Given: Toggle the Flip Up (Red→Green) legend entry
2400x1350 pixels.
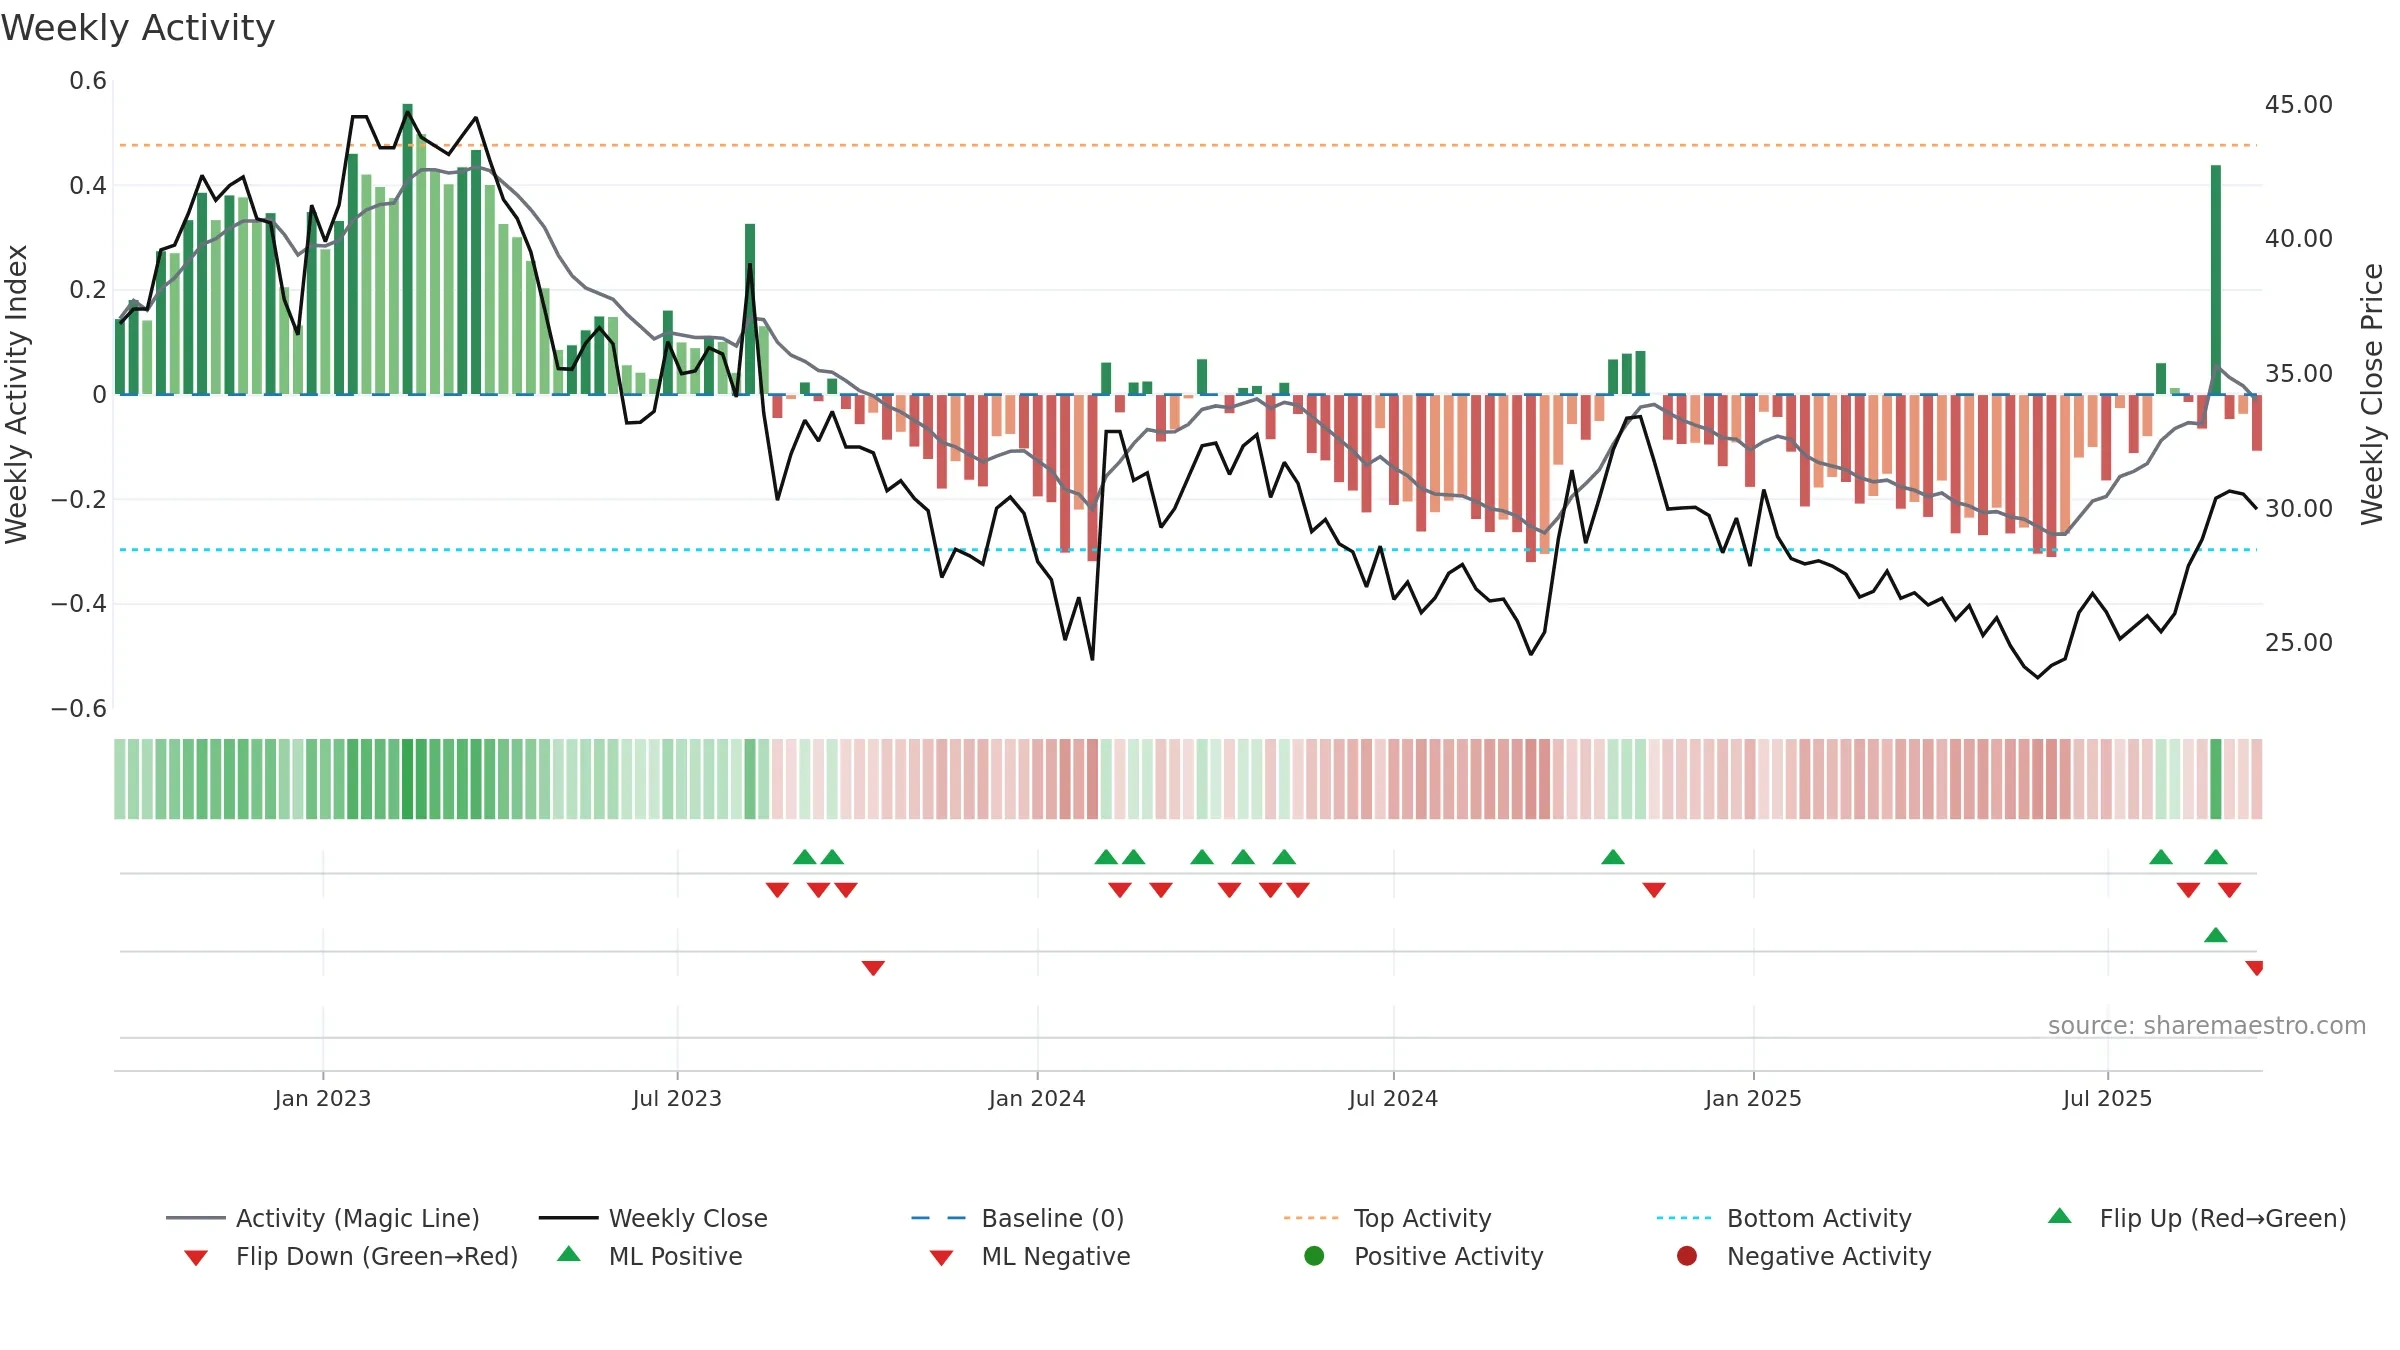Looking at the screenshot, I should [x=2196, y=1218].
